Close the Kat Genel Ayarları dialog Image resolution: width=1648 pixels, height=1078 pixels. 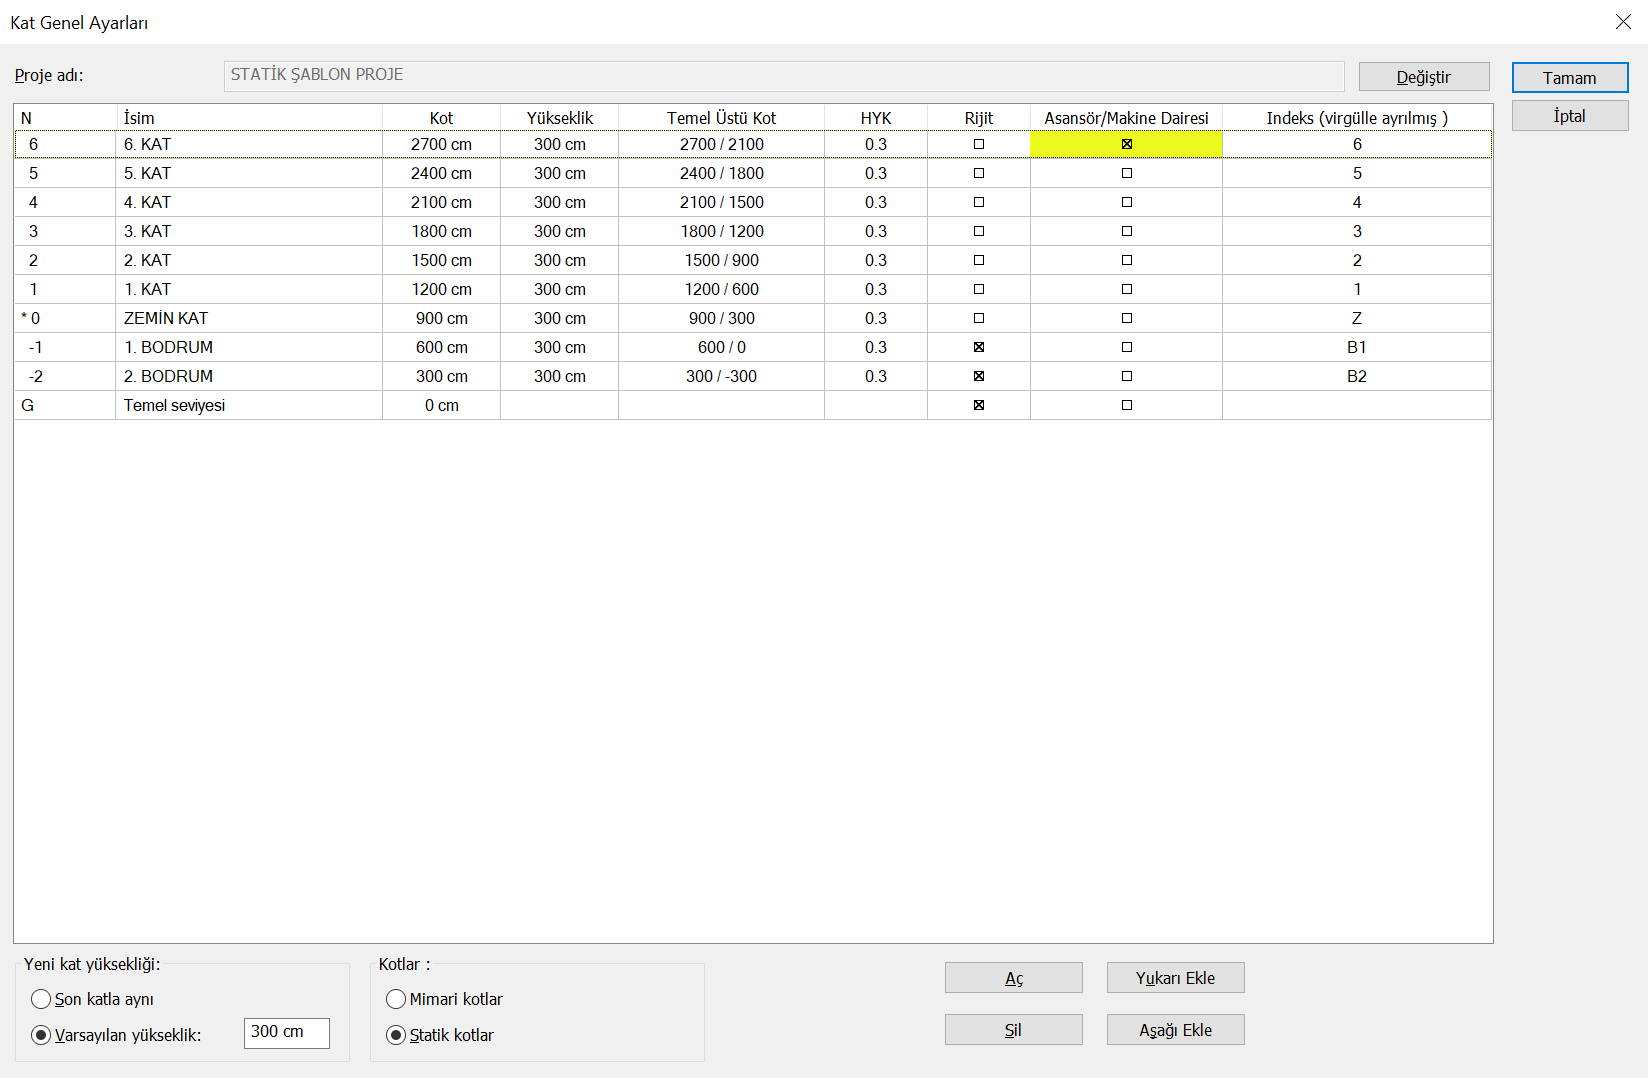coord(1623,22)
